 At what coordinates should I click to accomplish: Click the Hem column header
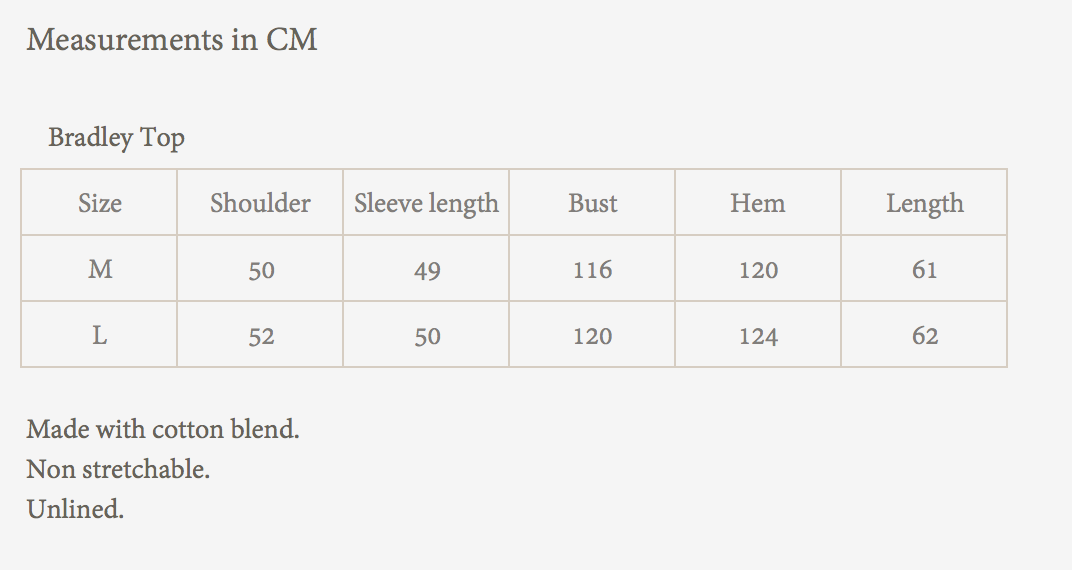[758, 203]
